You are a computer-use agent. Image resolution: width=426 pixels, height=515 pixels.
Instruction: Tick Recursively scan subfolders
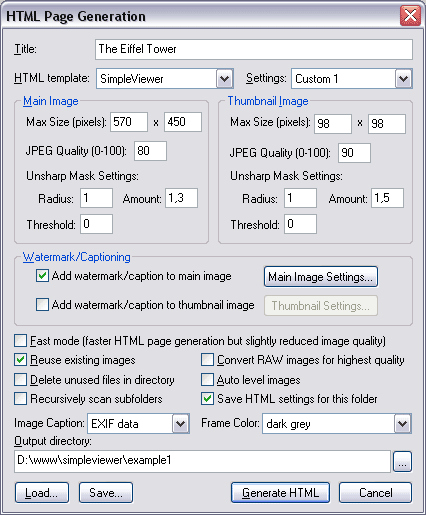coord(21,399)
